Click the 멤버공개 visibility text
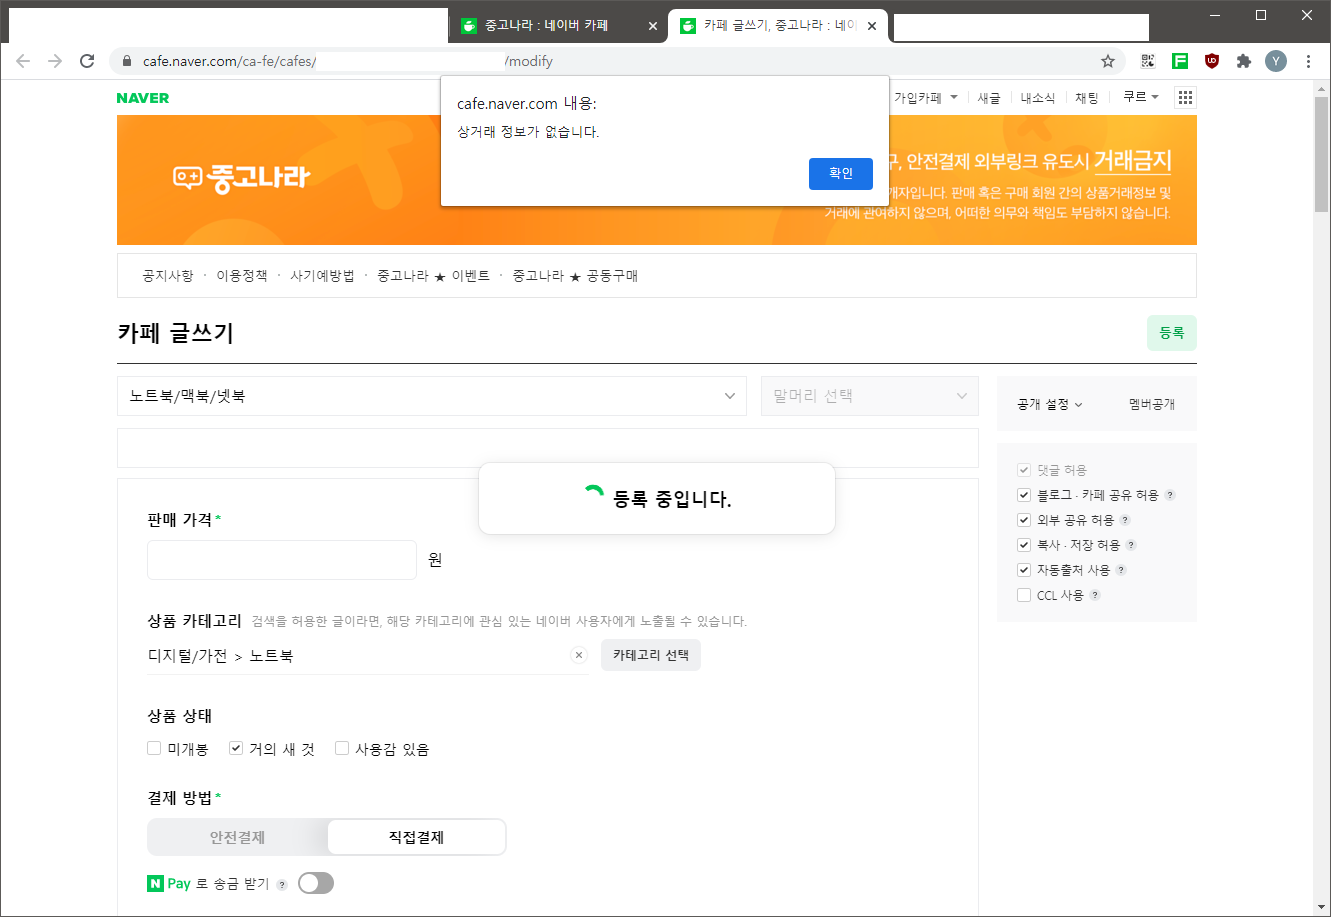This screenshot has height=917, width=1331. [1152, 405]
